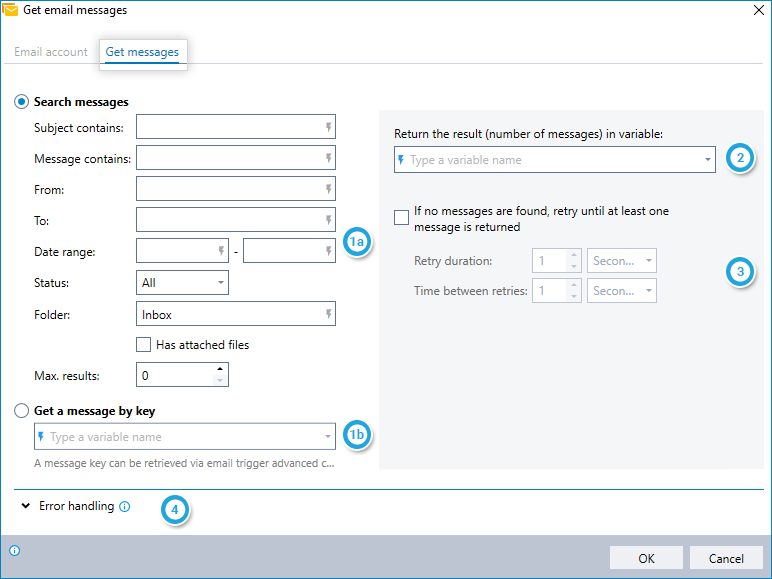Click the info icon beside Error handling

pyautogui.click(x=125, y=507)
